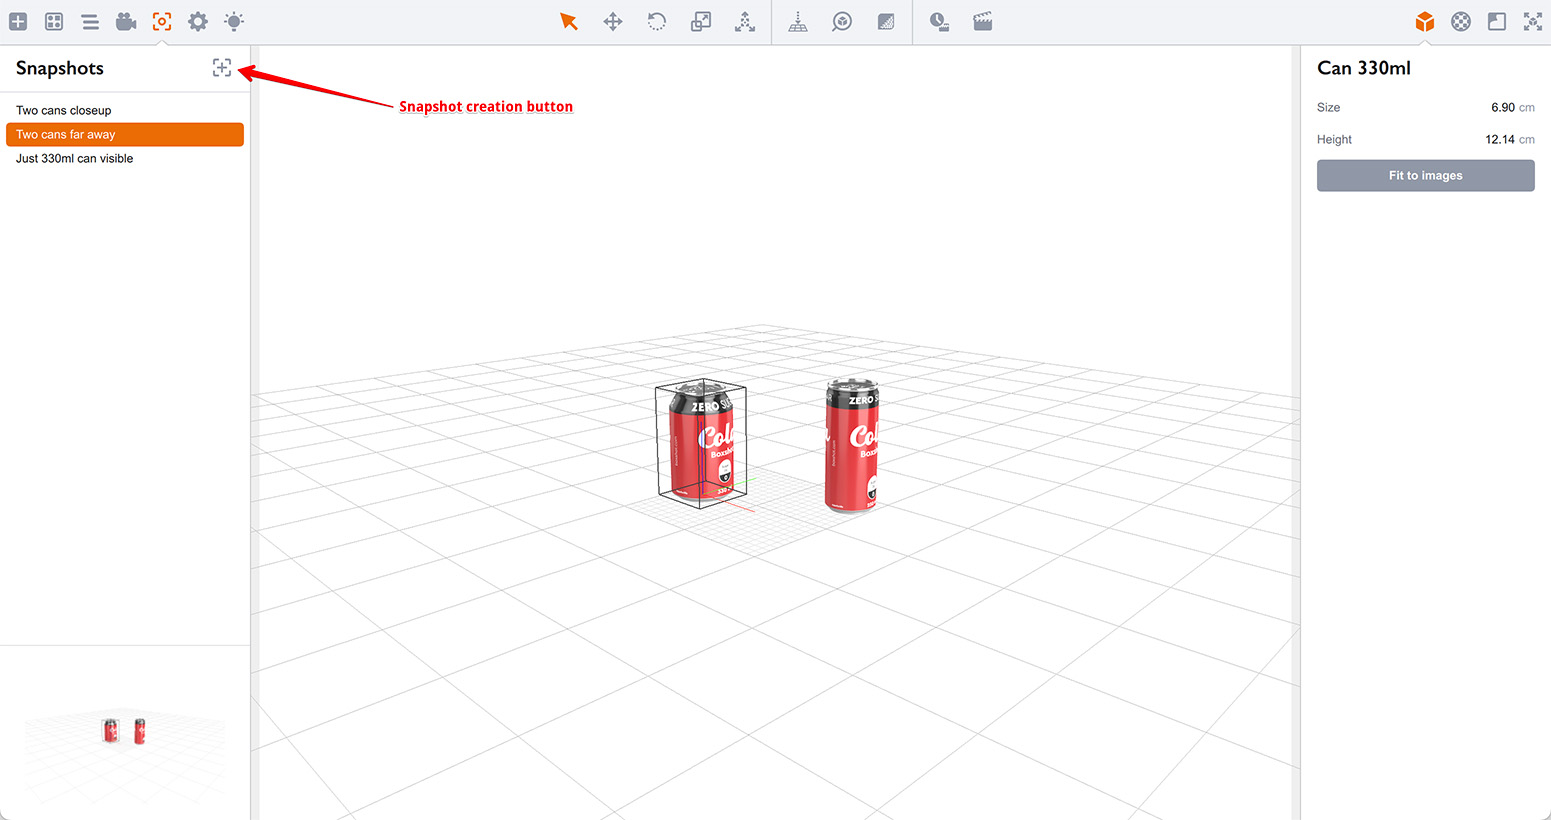Screen dimensions: 1551x820
Task: Select the arrow selection tool
Action: (569, 22)
